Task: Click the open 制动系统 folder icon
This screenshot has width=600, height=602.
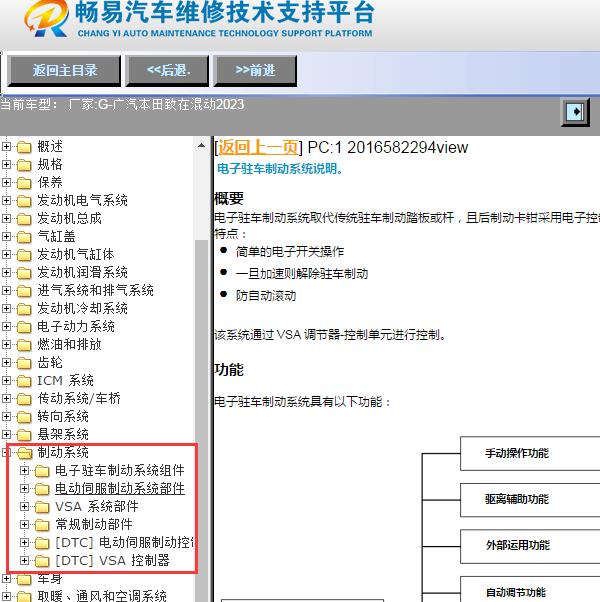Action: 25,453
